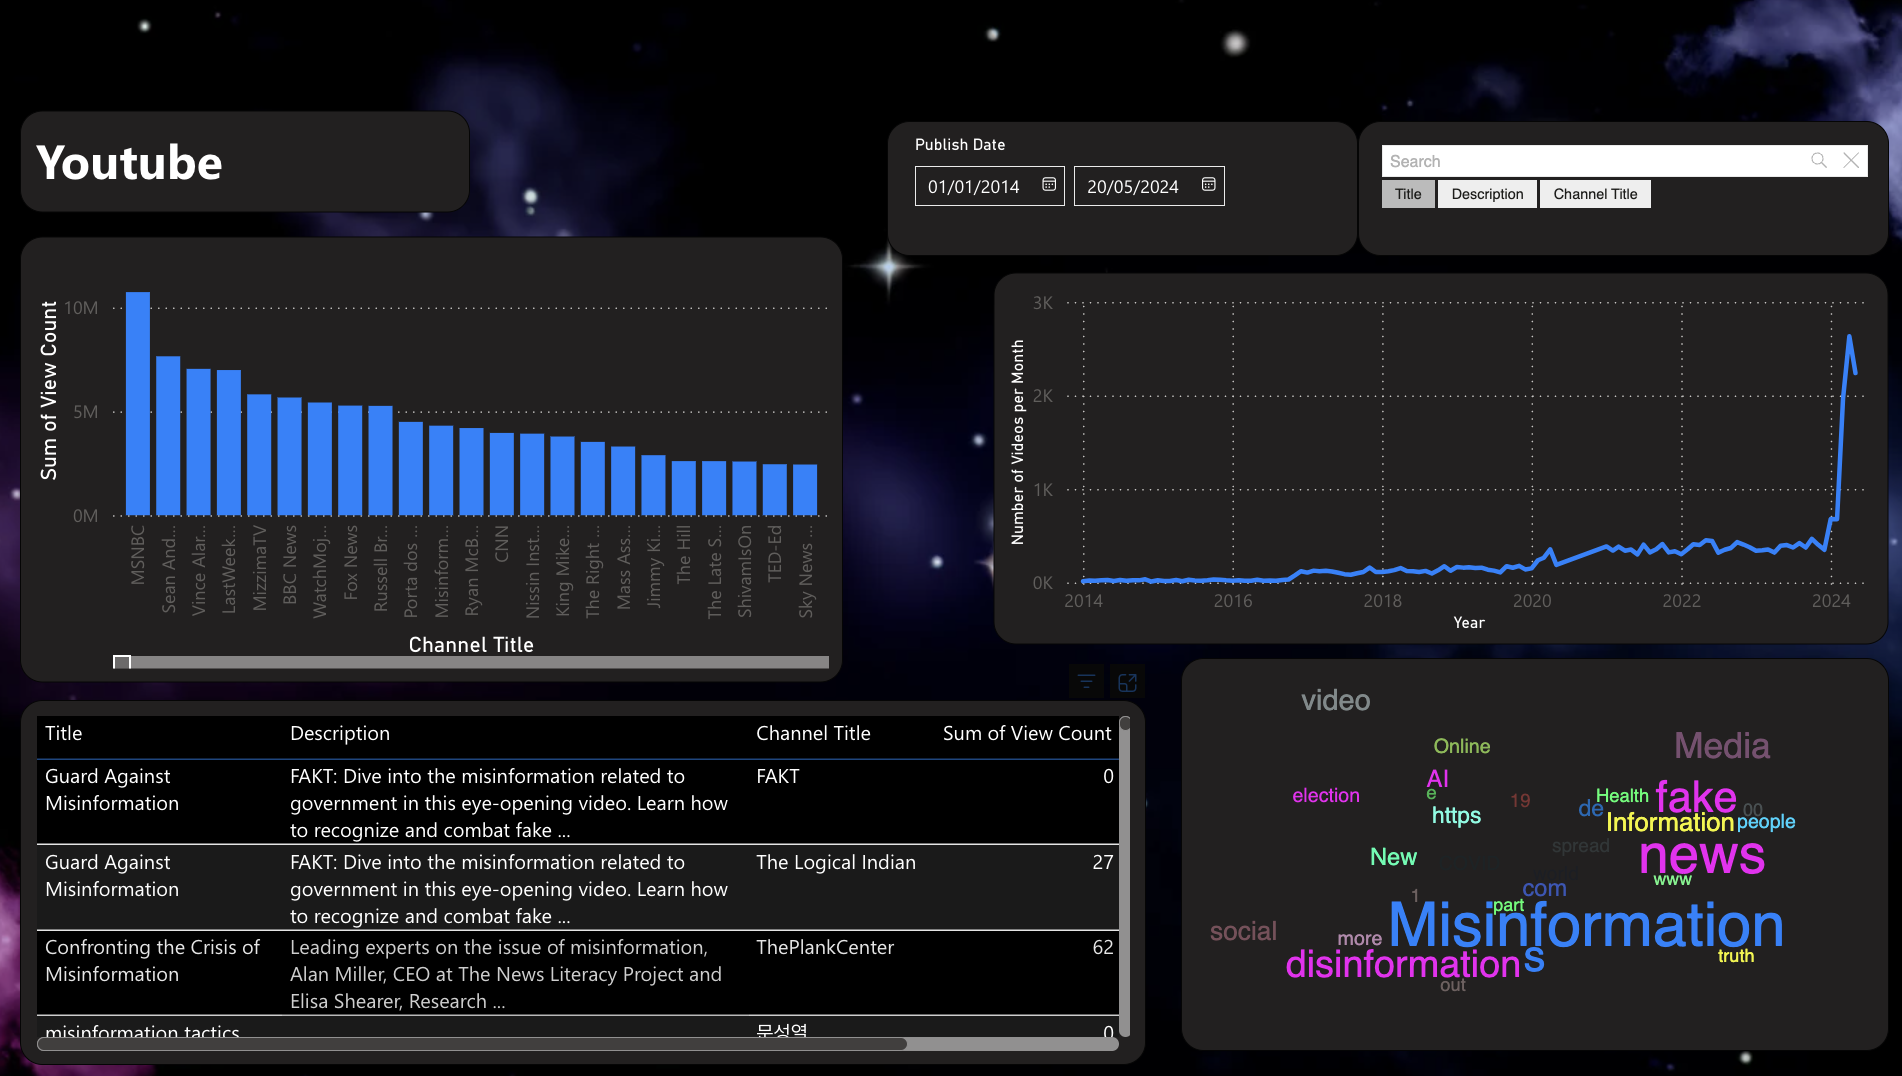
Task: Click 'social' in the word cloud
Action: click(1243, 932)
